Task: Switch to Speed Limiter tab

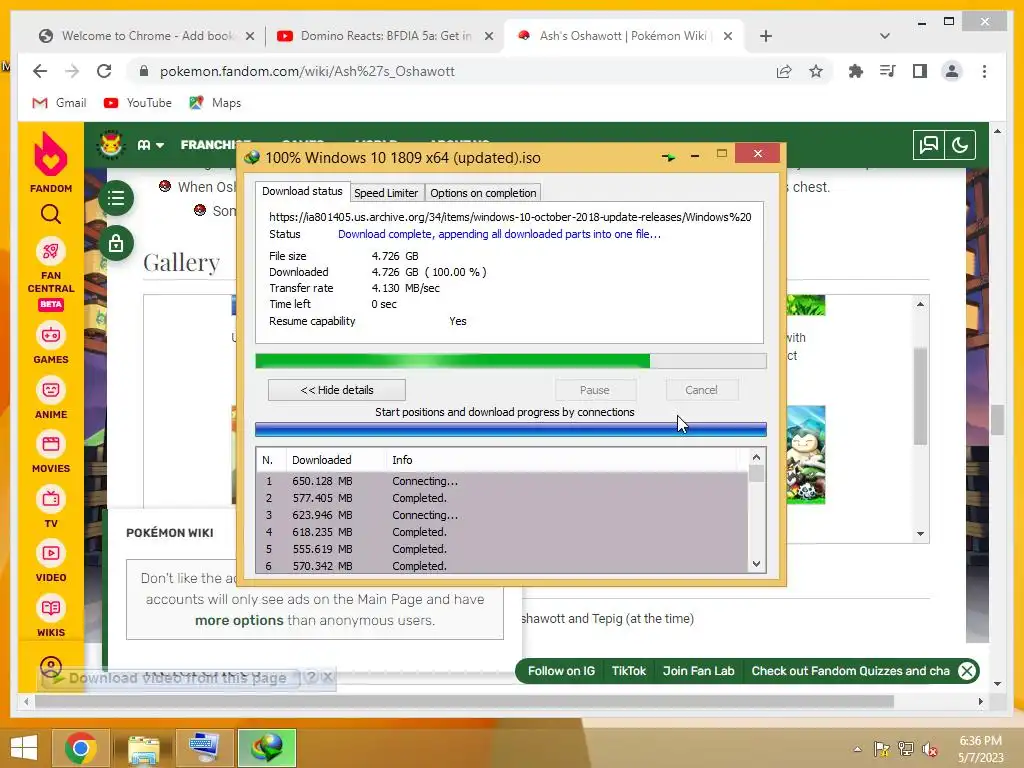Action: tap(386, 193)
